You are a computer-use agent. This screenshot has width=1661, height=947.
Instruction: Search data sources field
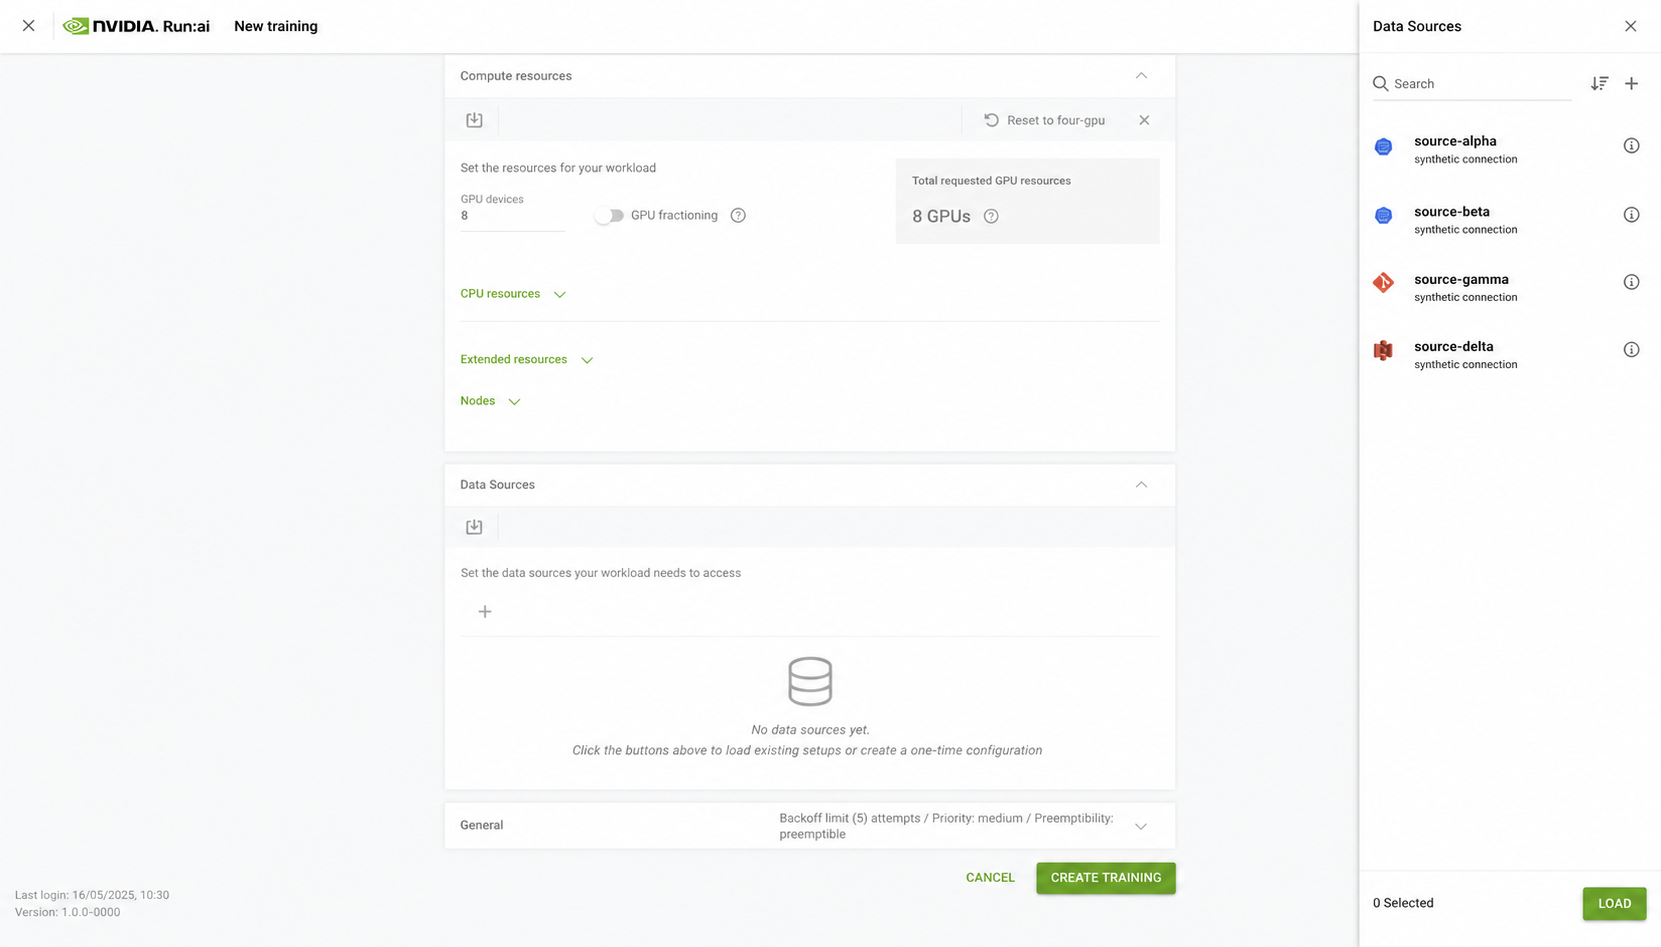click(1472, 84)
